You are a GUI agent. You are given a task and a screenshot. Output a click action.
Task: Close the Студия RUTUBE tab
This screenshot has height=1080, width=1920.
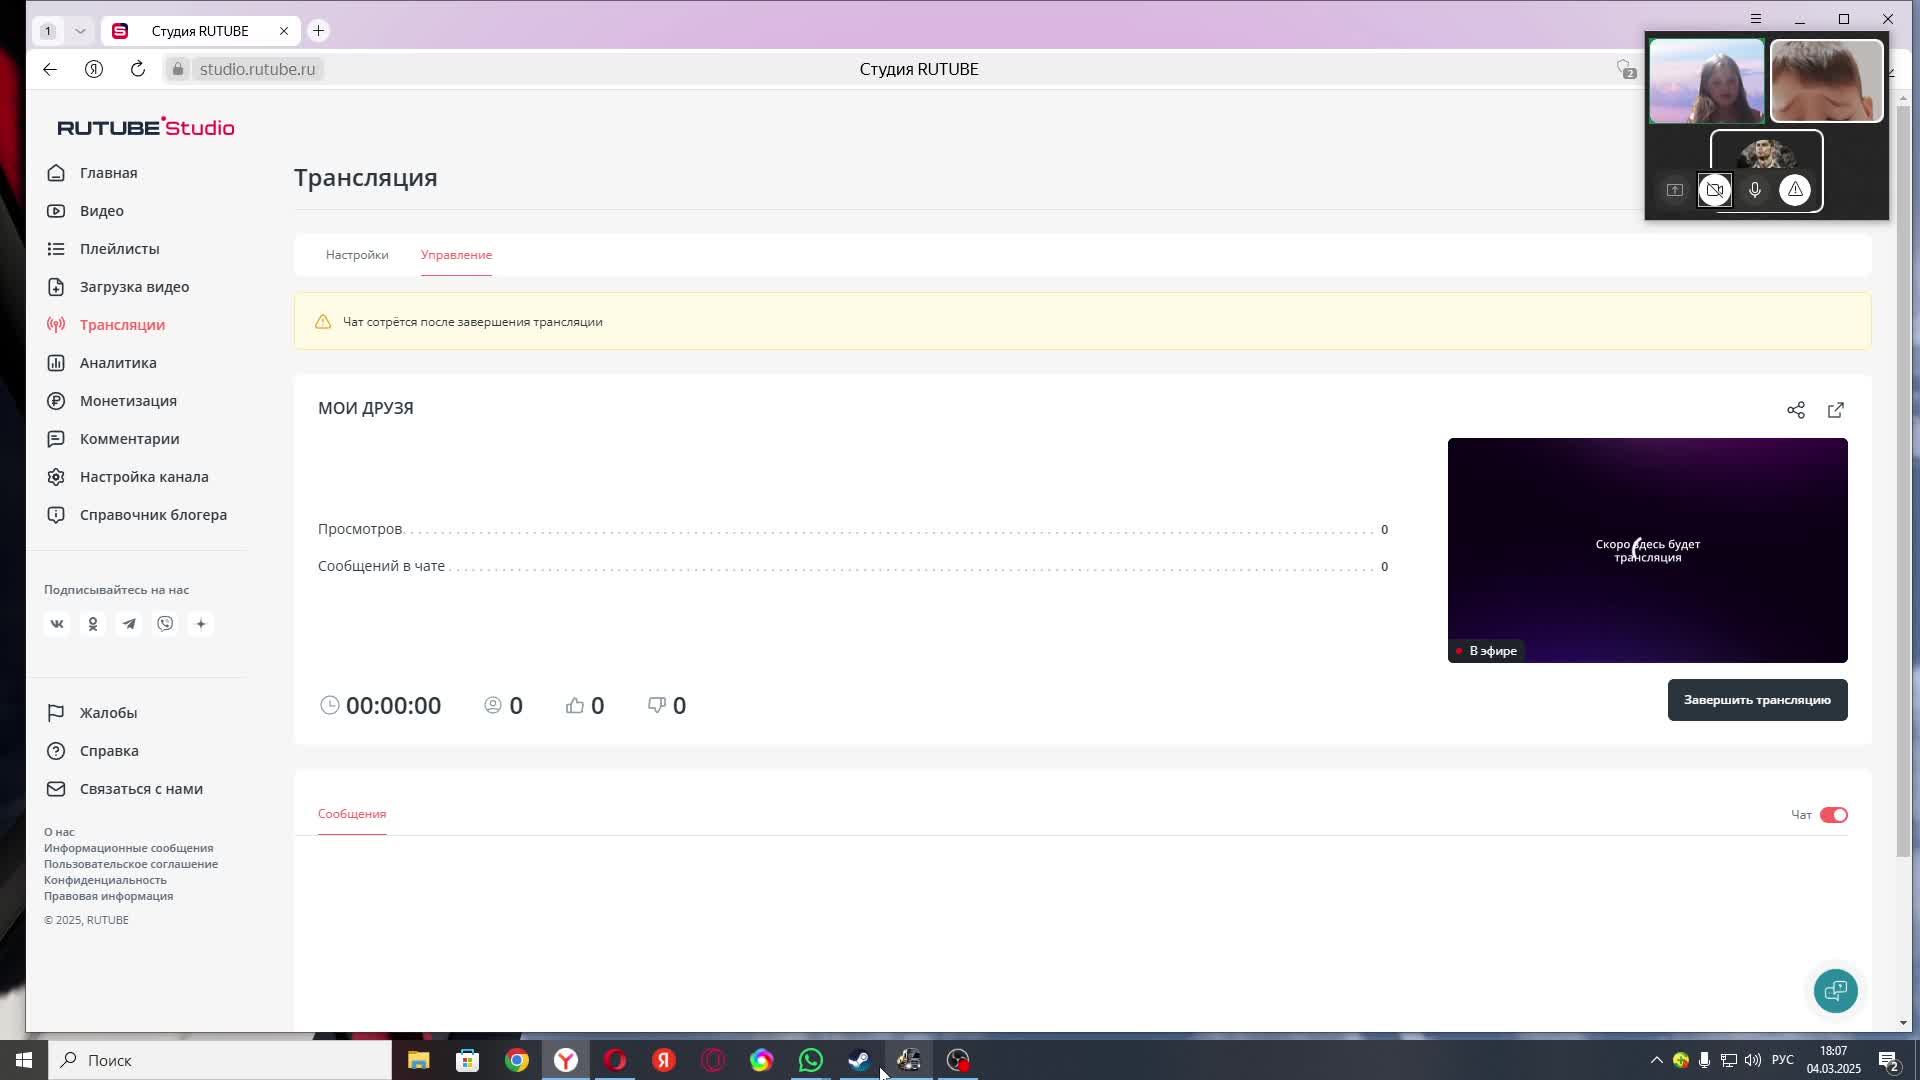pos(284,31)
